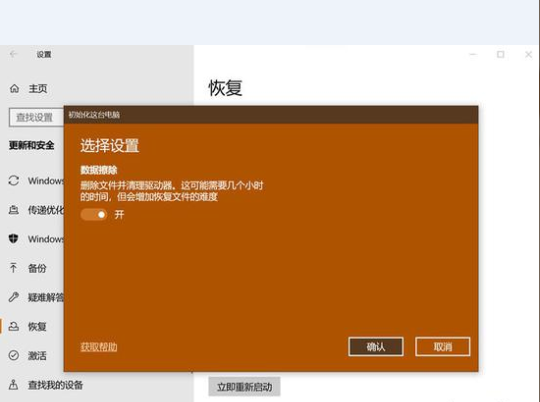Confirm with the 确认 button
Screen dimensions: 540x402
[x=376, y=347]
